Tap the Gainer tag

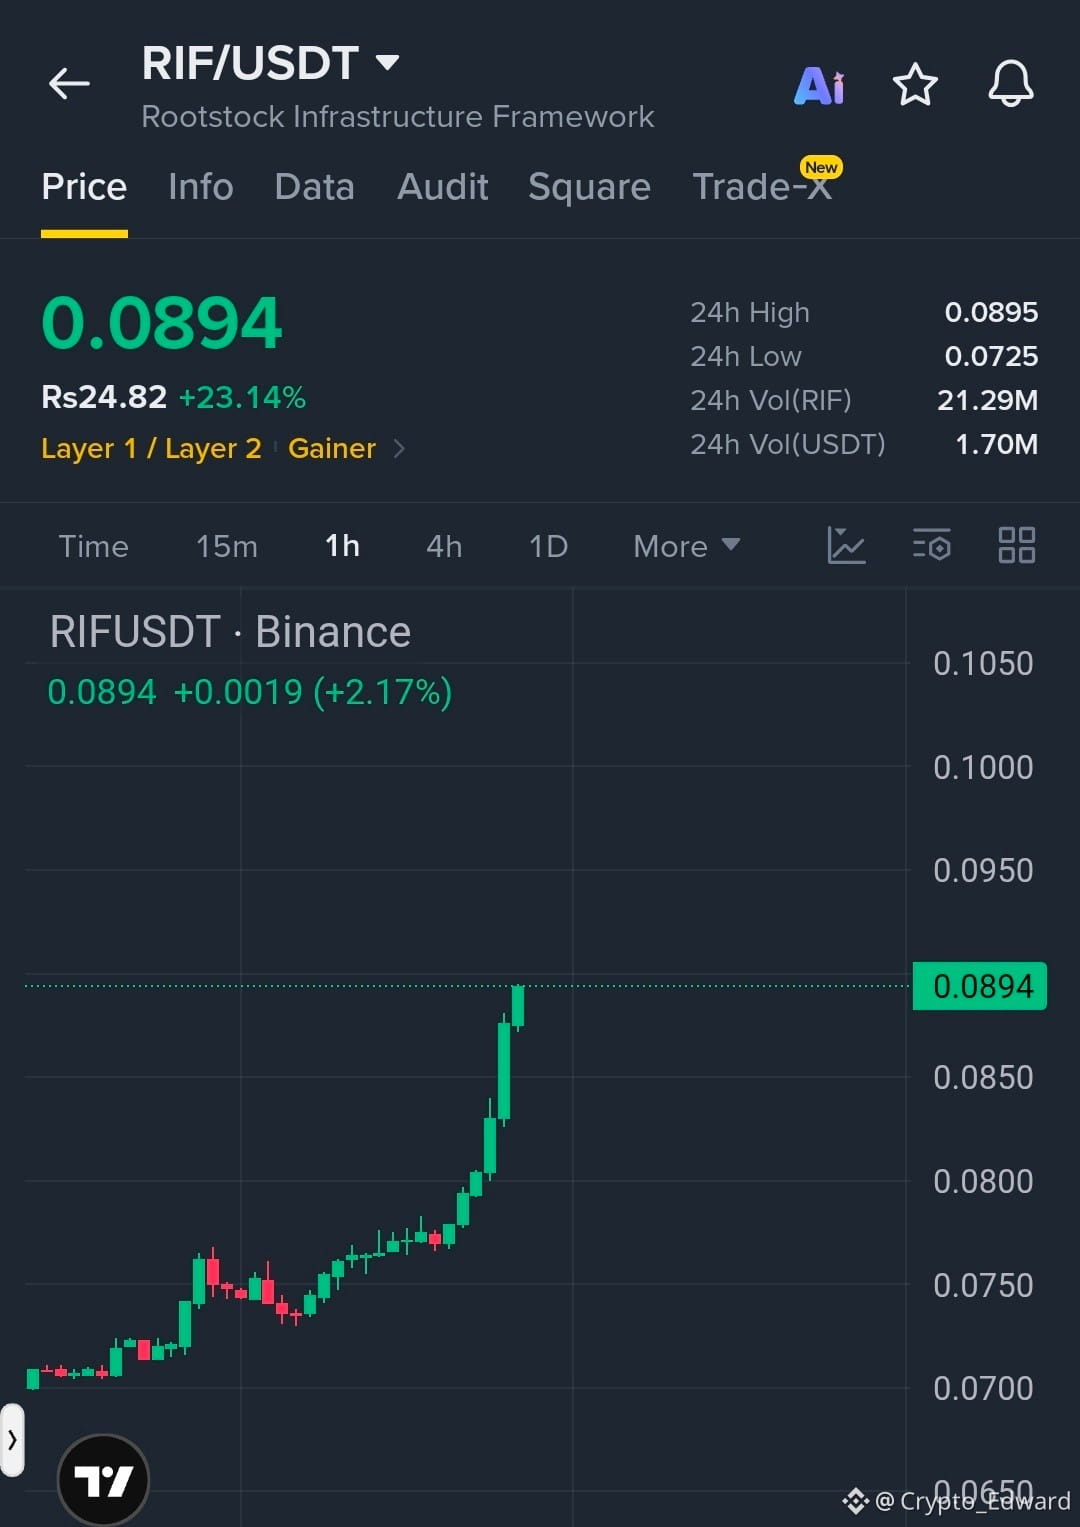pos(332,448)
